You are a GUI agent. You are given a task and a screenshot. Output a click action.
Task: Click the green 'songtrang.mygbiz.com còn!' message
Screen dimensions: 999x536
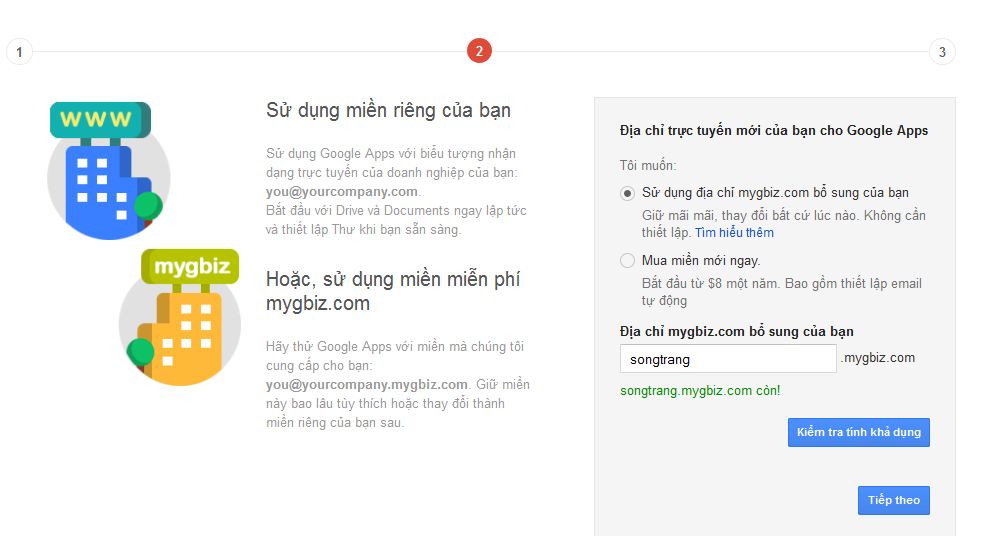(700, 391)
